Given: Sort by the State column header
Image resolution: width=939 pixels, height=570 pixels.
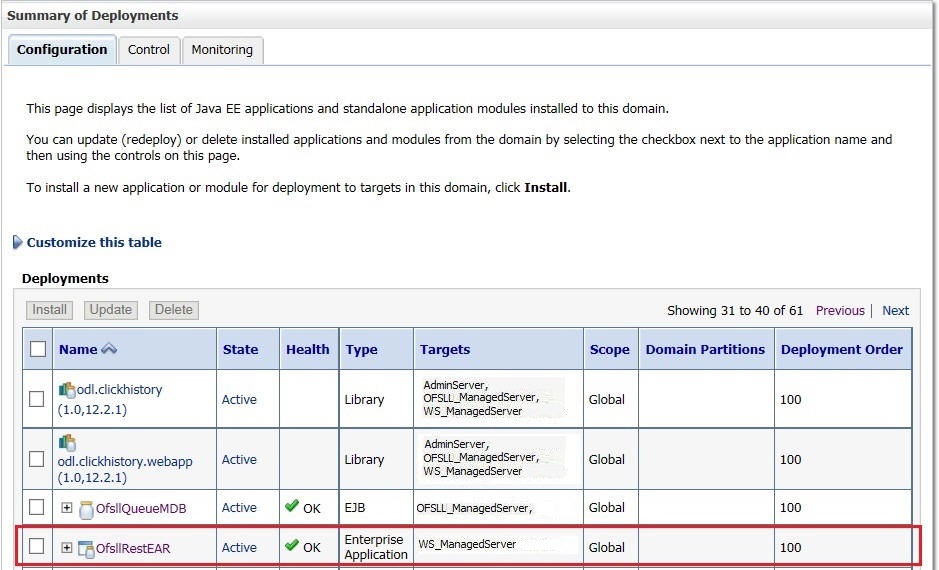Looking at the screenshot, I should pos(240,350).
